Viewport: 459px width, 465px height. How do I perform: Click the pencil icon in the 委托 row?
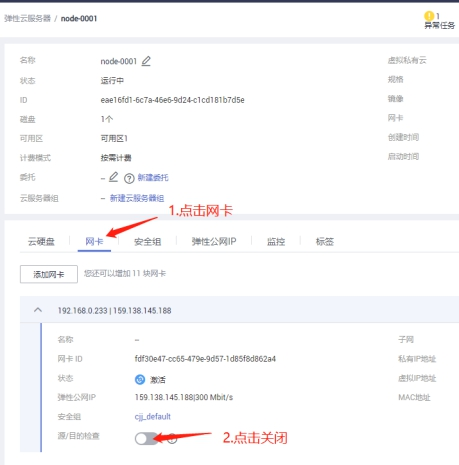113,177
